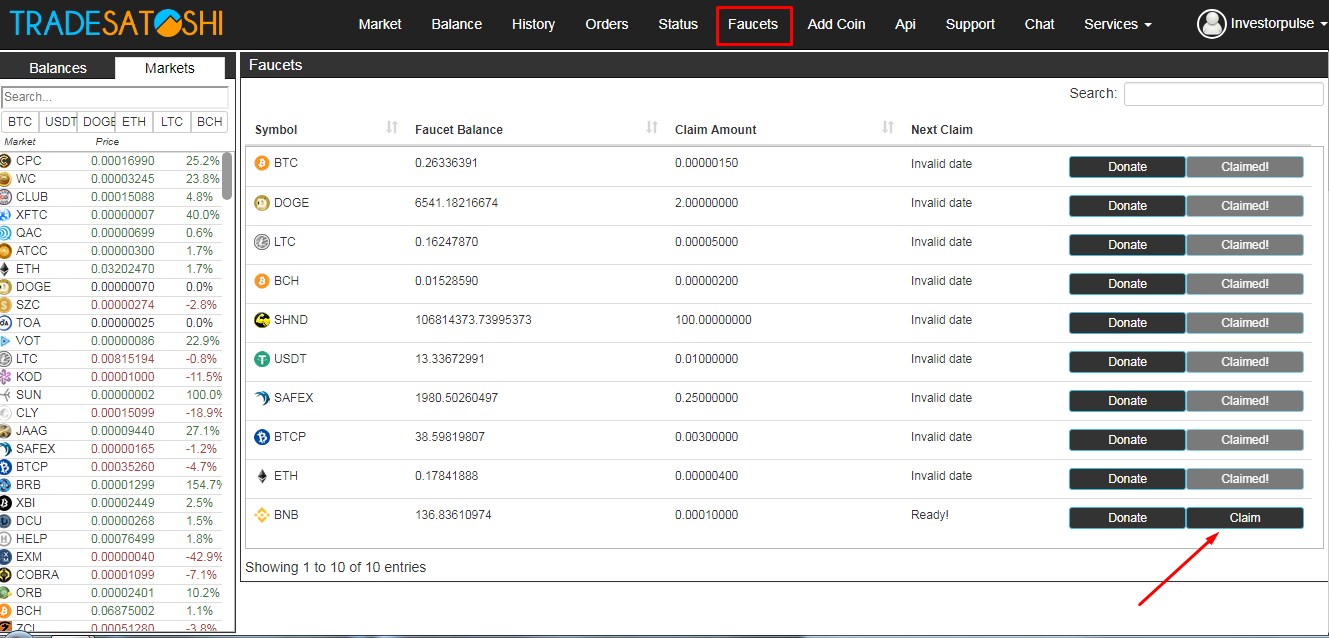Image resolution: width=1329 pixels, height=638 pixels.
Task: Select the HELP market row
Action: [111, 539]
